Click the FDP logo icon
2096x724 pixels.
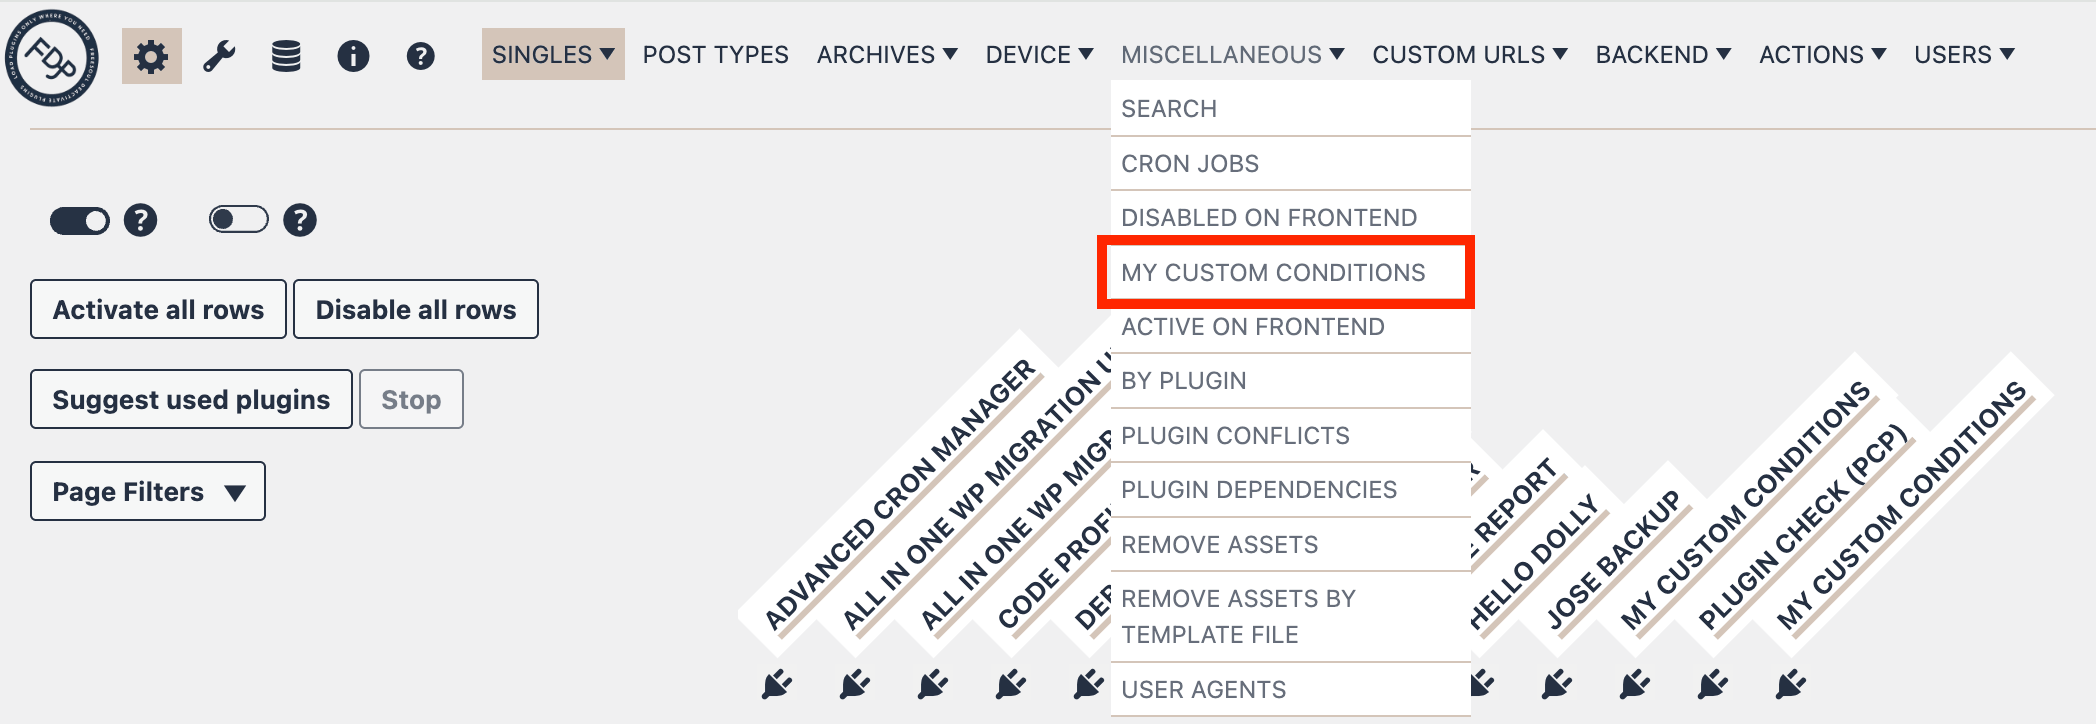(52, 57)
